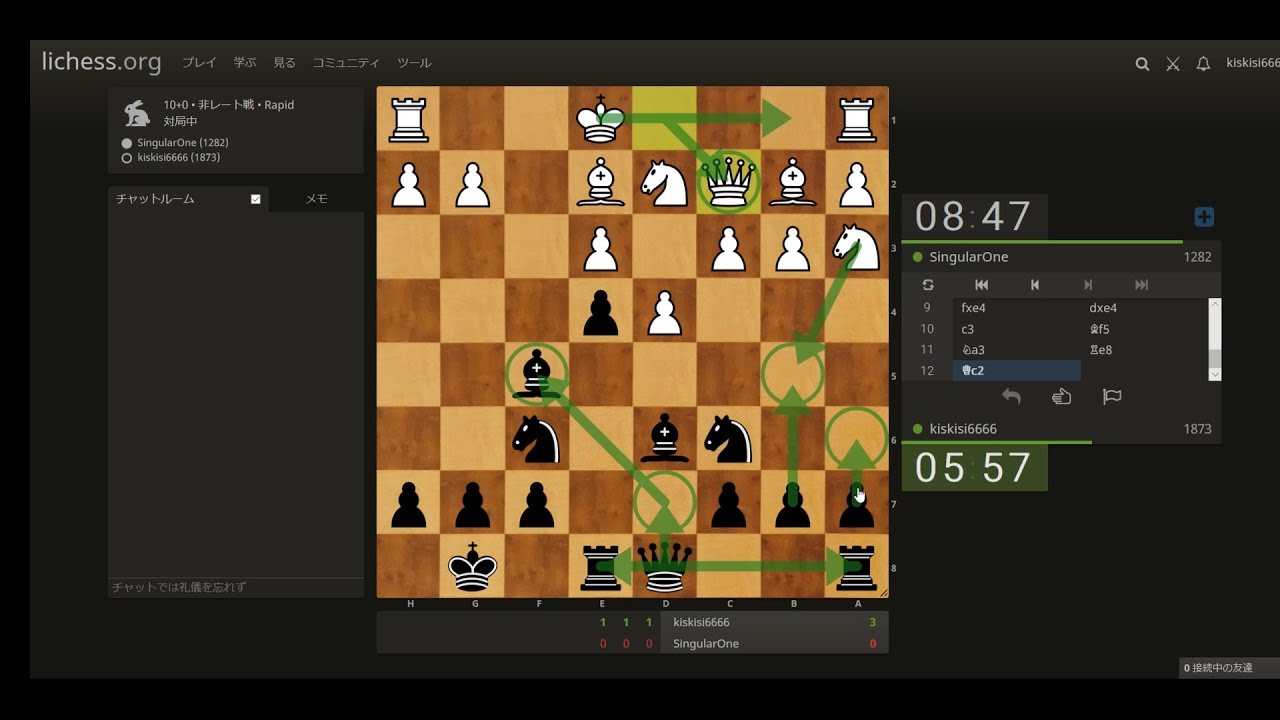Open the 見る menu
The image size is (1280, 720).
[x=285, y=63]
